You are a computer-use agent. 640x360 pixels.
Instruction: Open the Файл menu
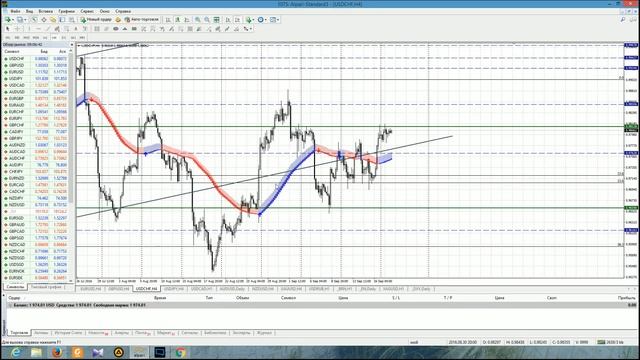coord(15,11)
